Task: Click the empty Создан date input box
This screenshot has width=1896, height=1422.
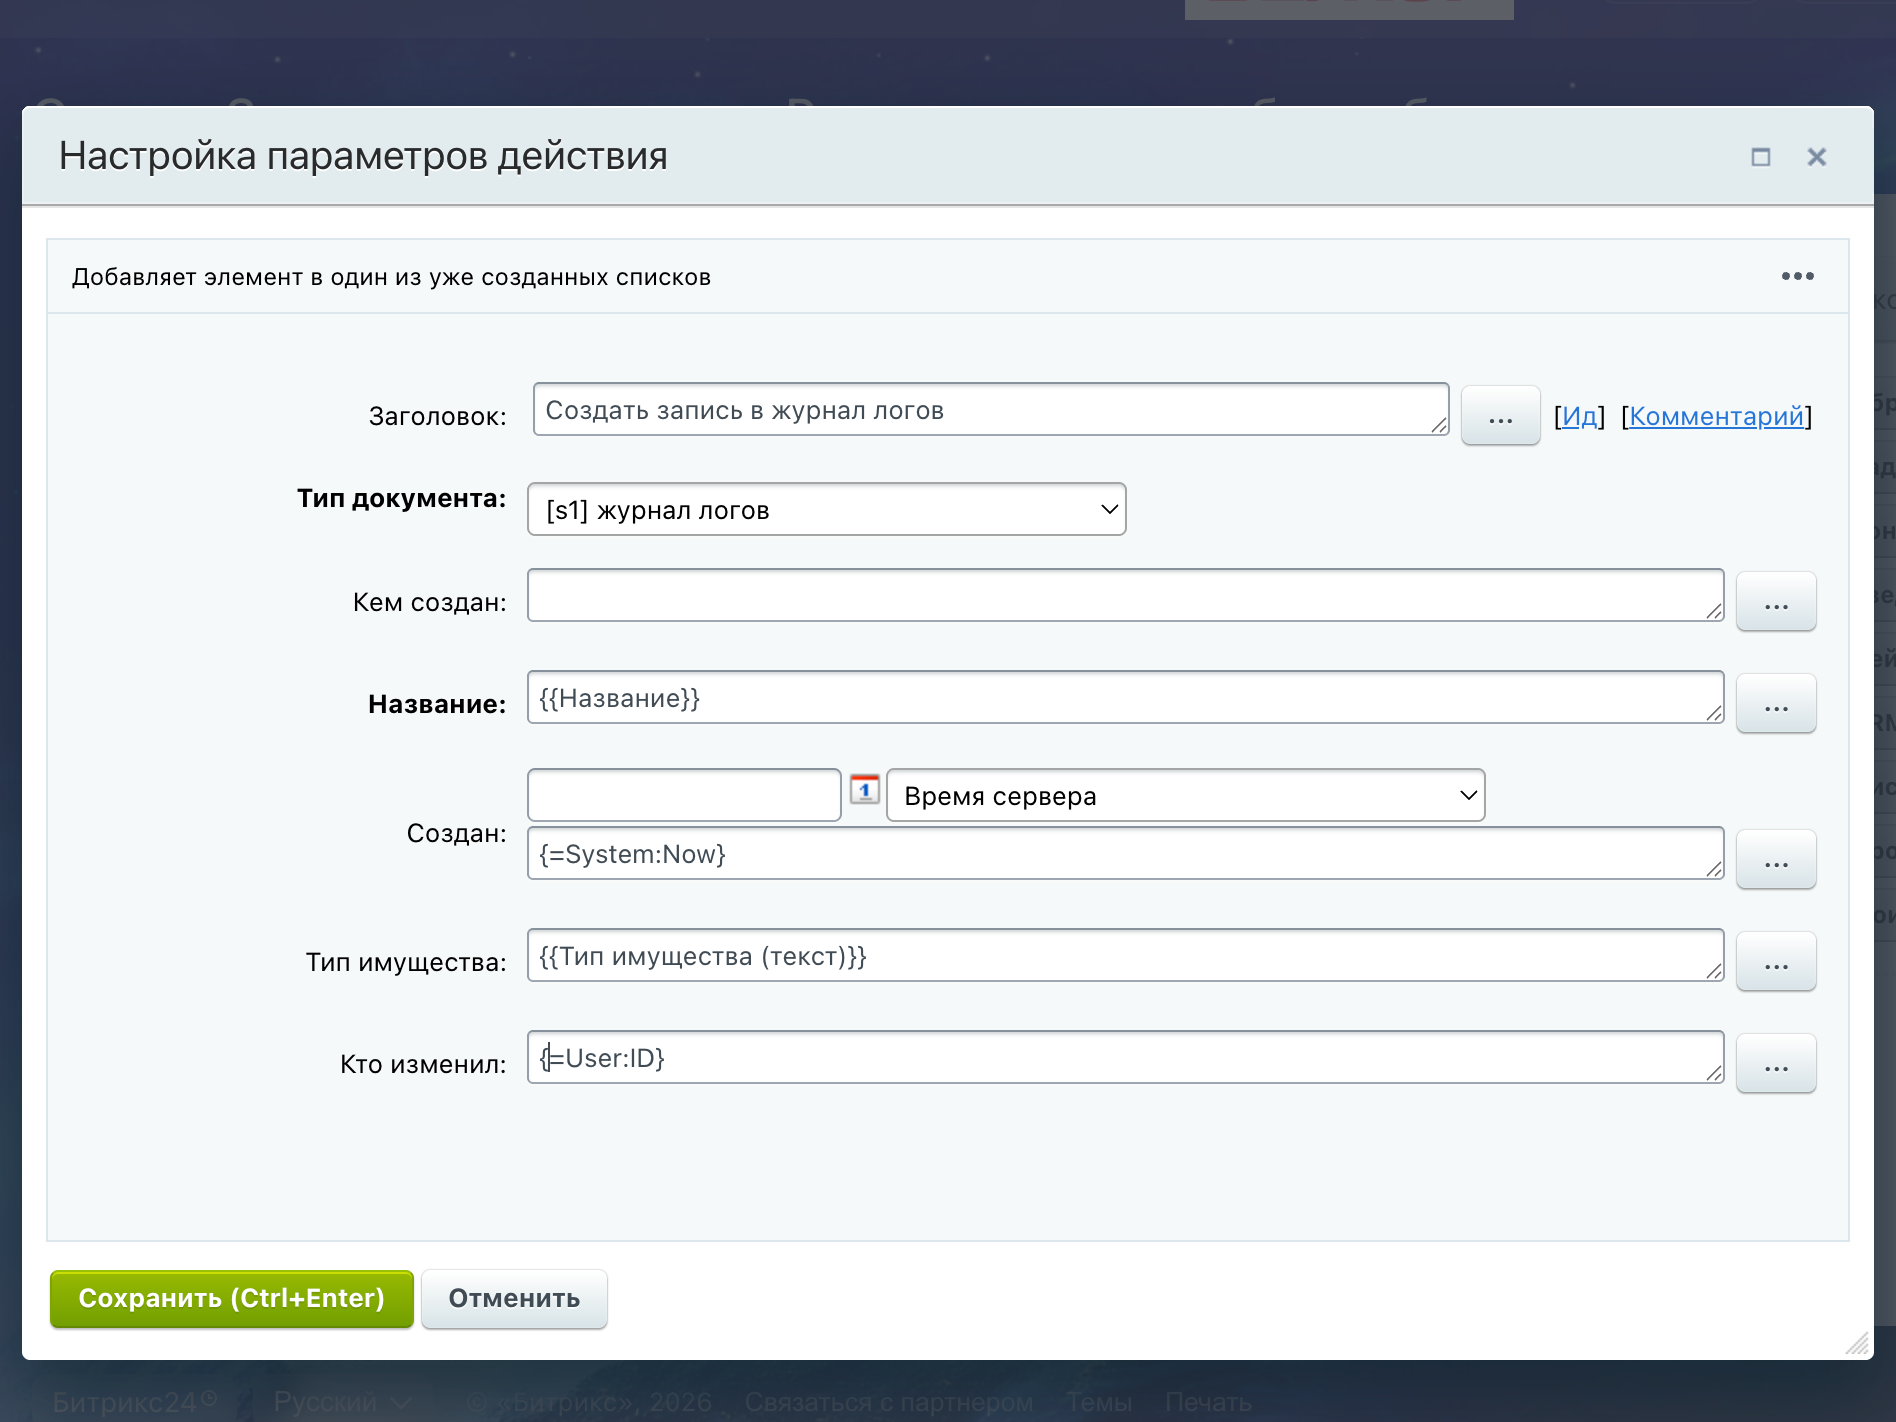Action: point(684,796)
